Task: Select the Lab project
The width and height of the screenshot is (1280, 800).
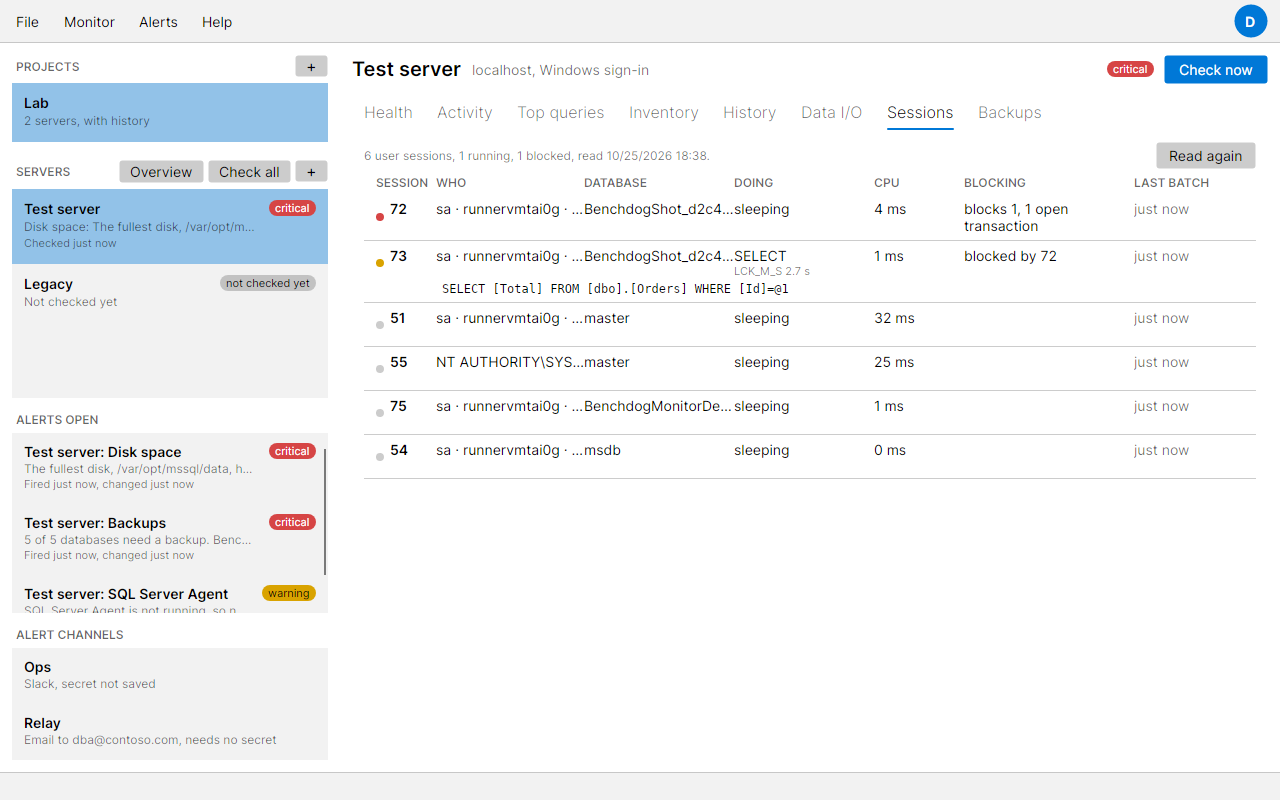Action: pyautogui.click(x=170, y=112)
